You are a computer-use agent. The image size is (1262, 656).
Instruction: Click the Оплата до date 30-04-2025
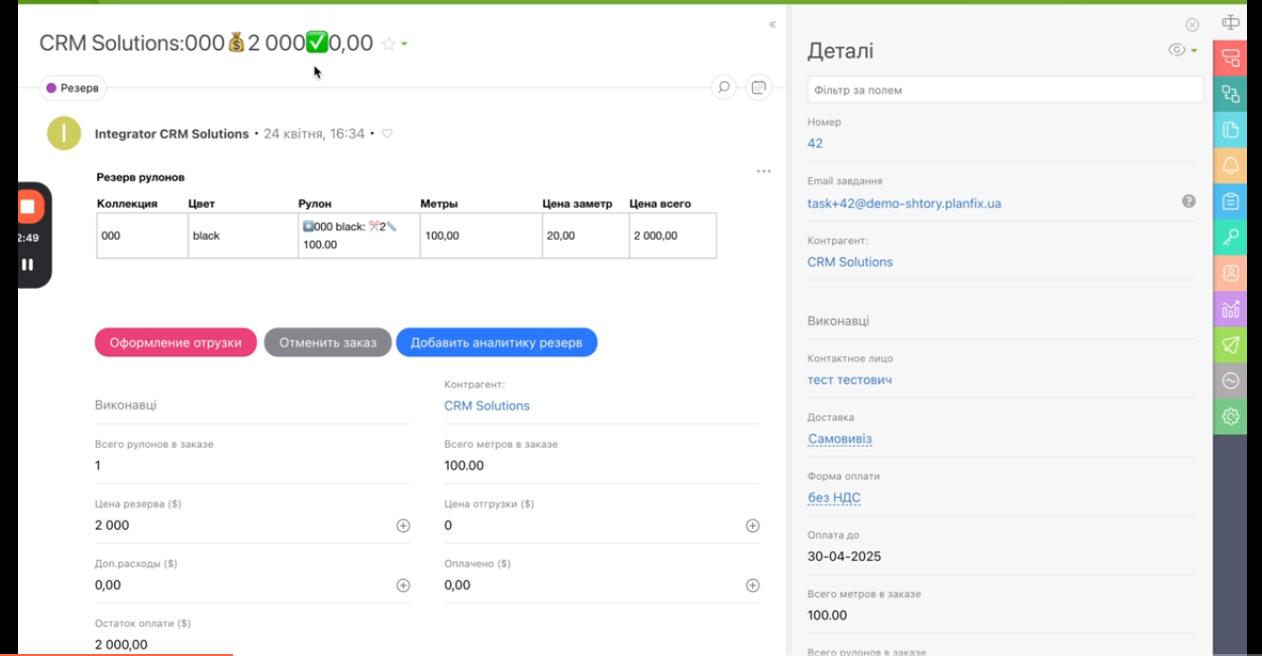click(845, 557)
